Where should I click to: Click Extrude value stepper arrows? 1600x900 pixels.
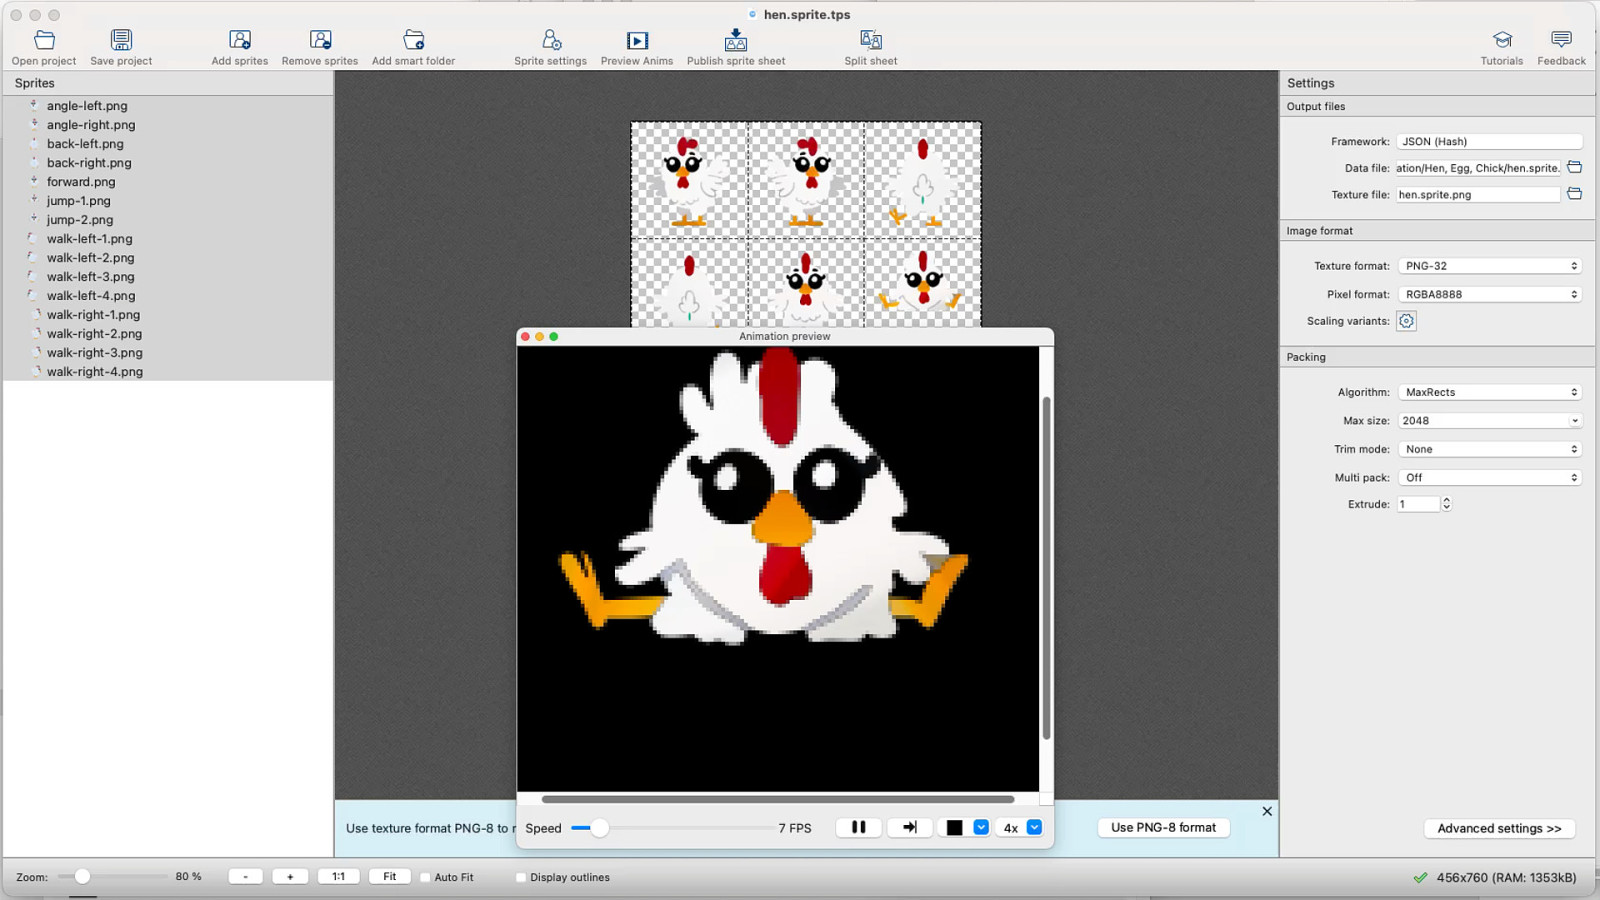point(1446,504)
